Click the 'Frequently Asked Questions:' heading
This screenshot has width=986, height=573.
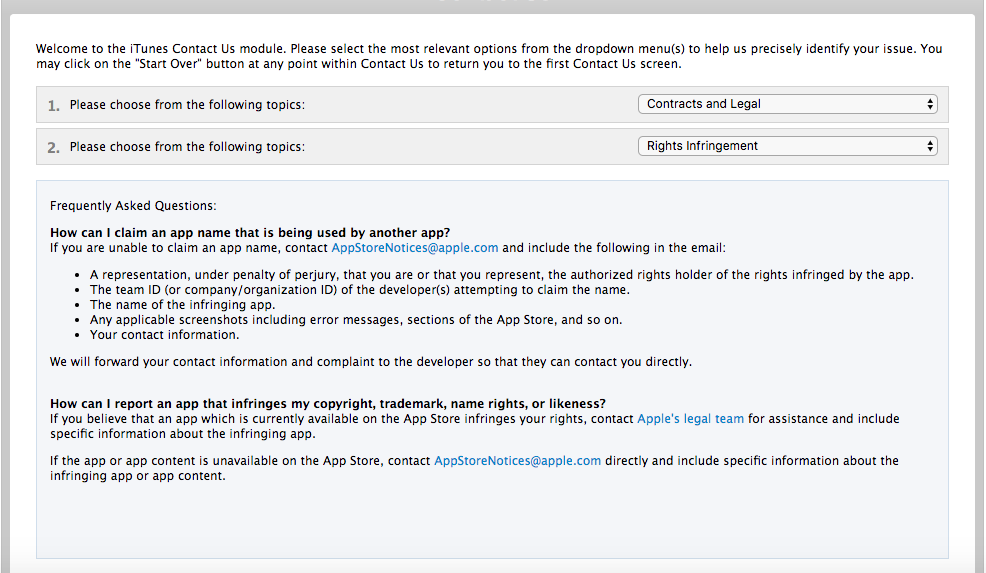[x=133, y=206]
